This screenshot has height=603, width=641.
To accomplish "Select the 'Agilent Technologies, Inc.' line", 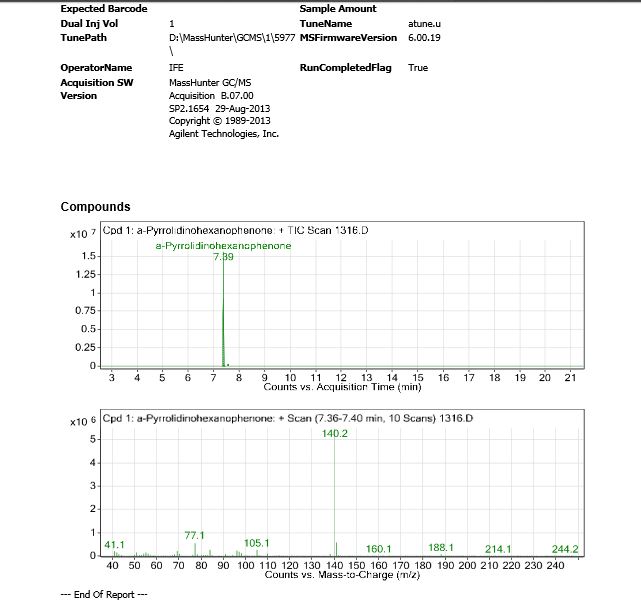I will (224, 134).
